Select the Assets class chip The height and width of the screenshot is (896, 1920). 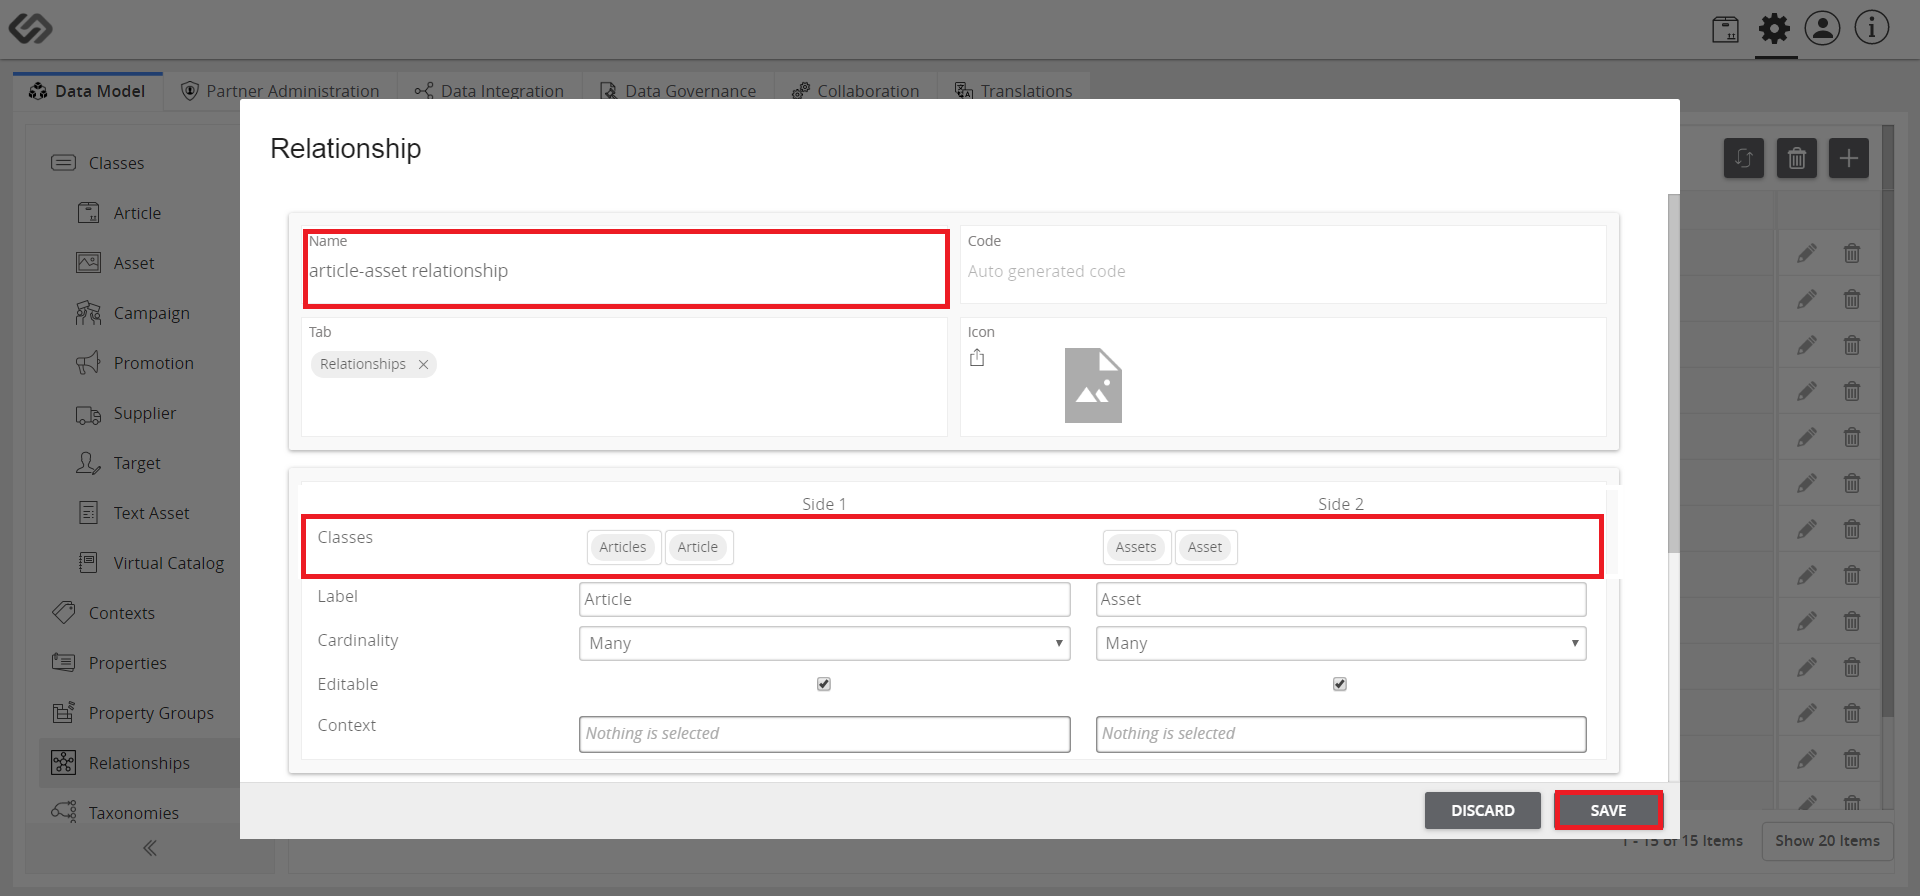(1136, 547)
